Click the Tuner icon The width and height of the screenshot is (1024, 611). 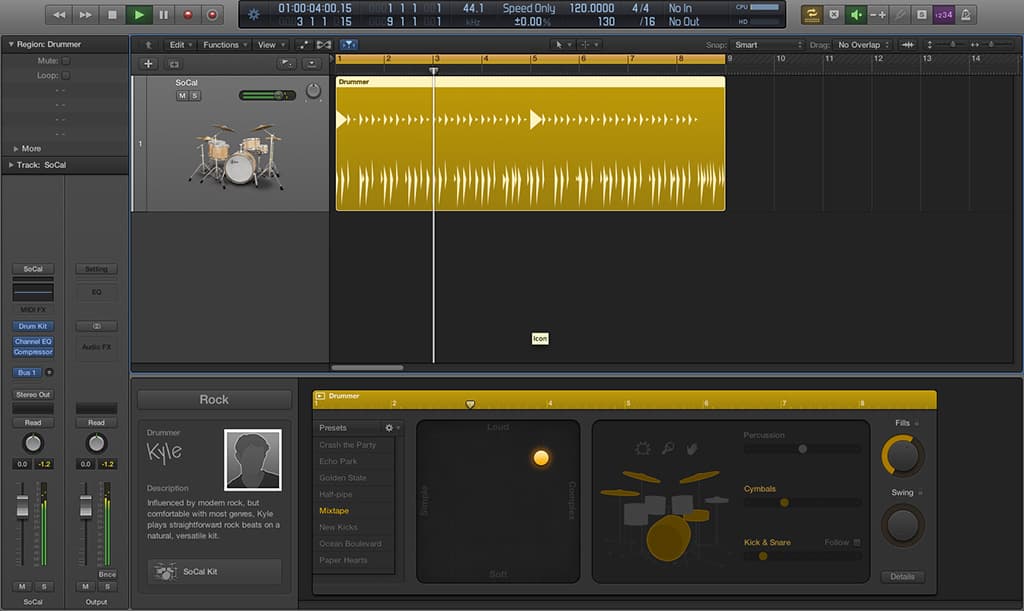[x=900, y=14]
